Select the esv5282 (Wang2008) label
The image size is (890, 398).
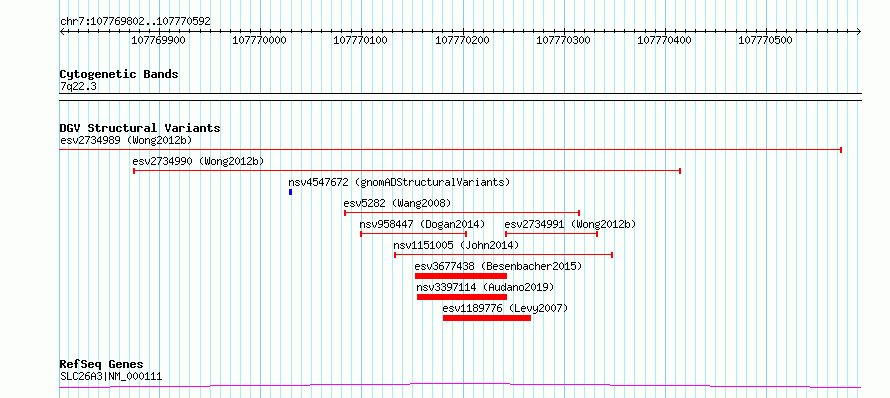(397, 203)
